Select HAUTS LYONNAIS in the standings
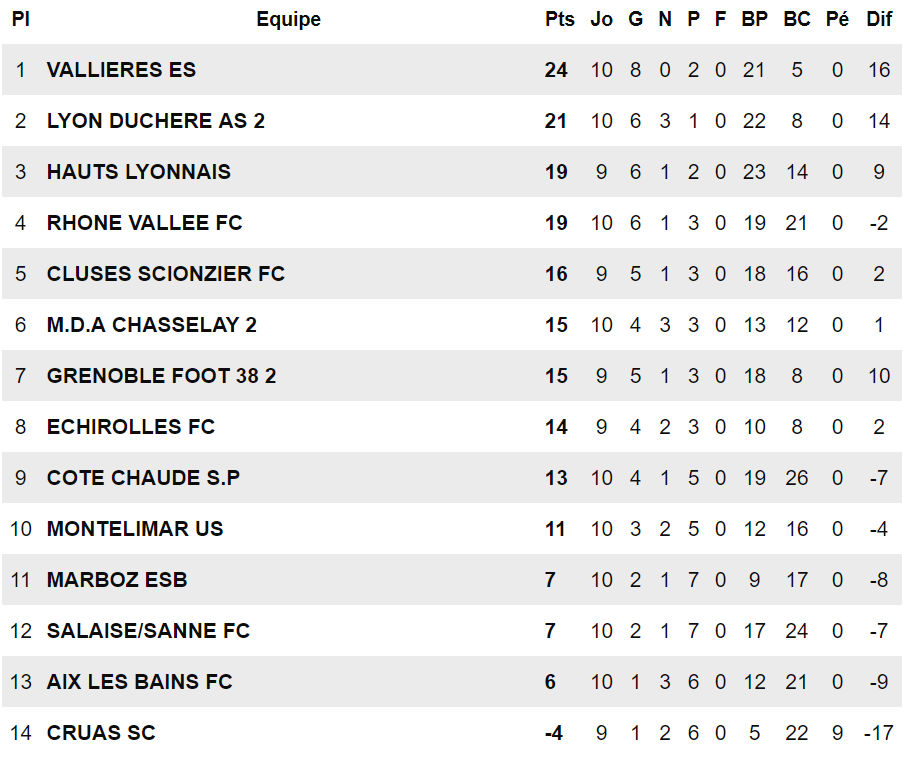903x757 pixels. point(139,172)
